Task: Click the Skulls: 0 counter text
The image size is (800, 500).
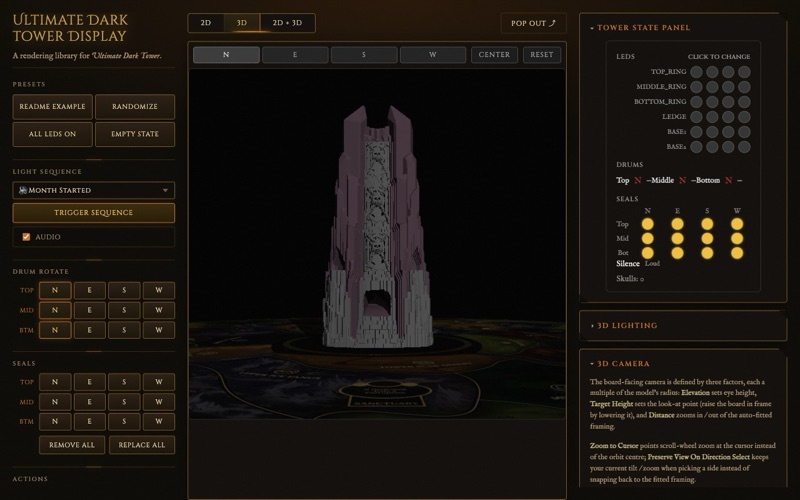Action: pyautogui.click(x=630, y=279)
